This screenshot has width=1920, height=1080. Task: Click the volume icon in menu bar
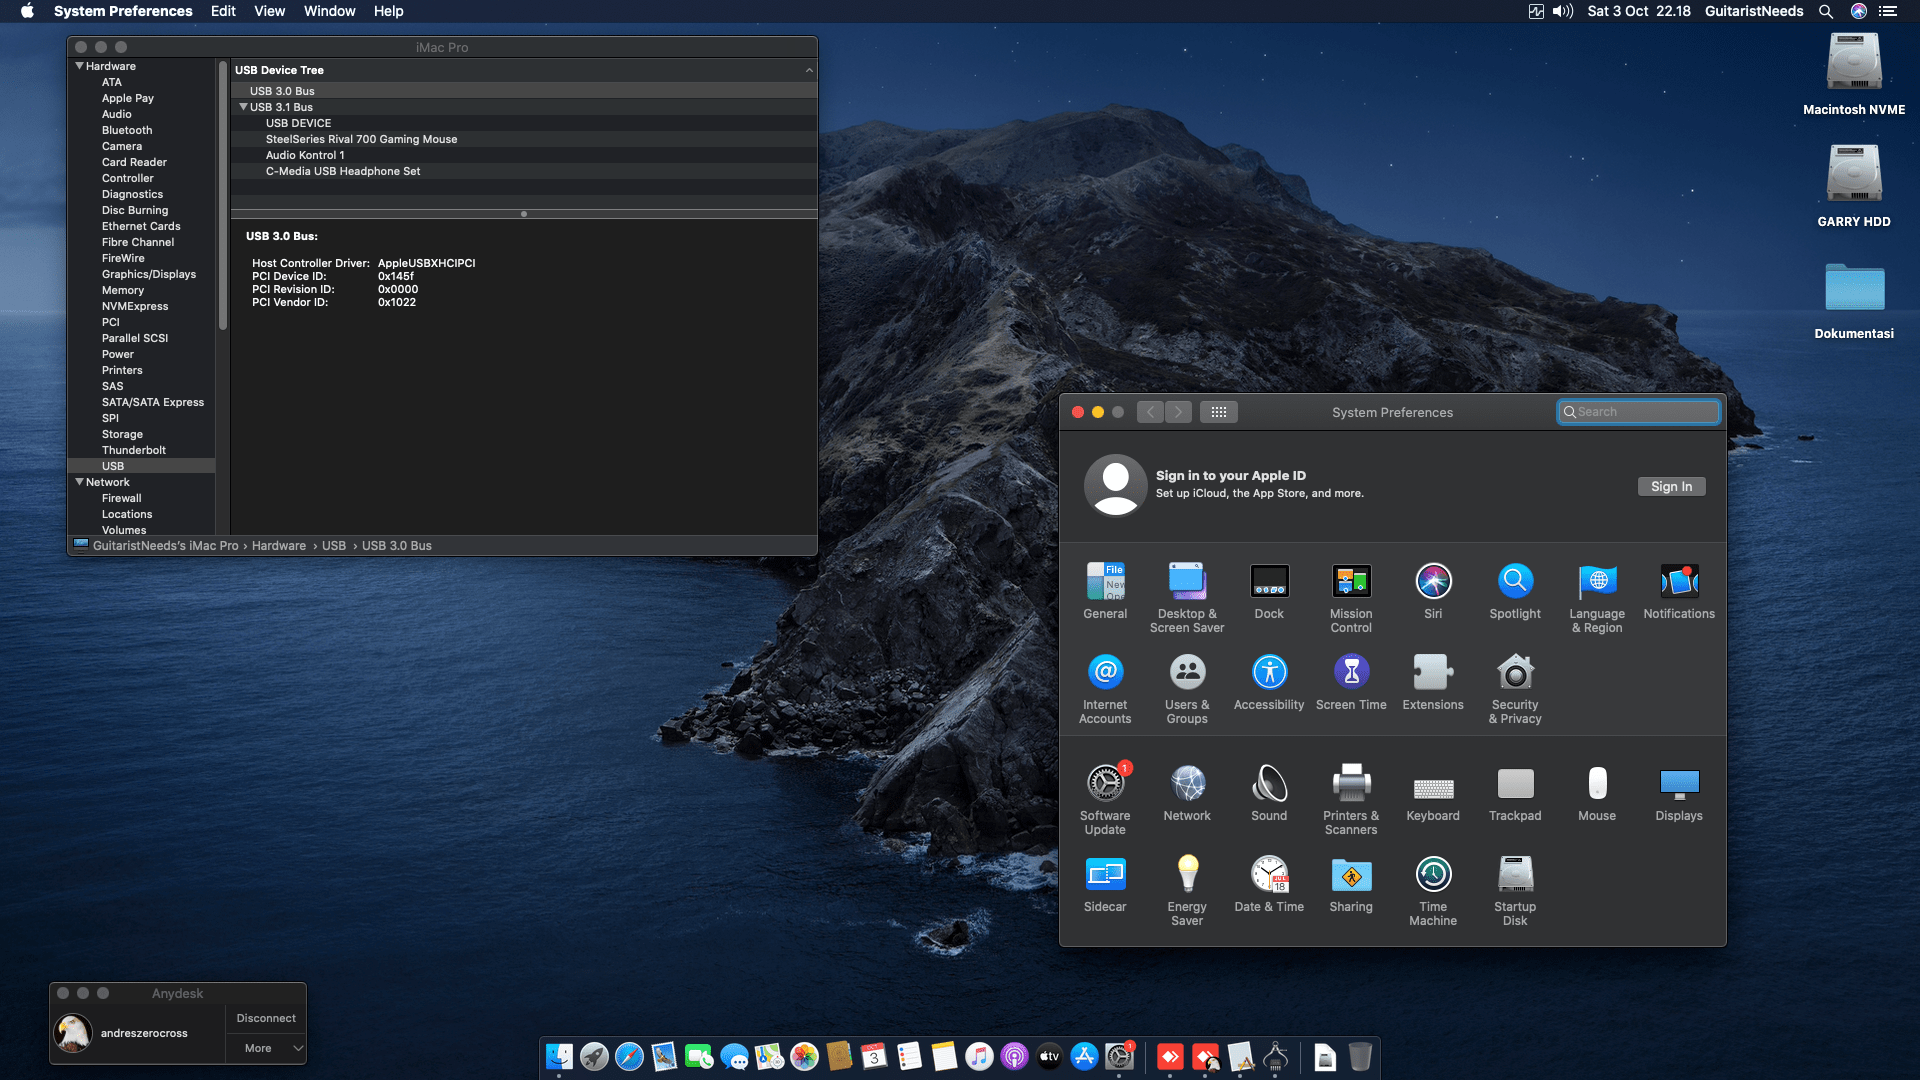pos(1563,11)
